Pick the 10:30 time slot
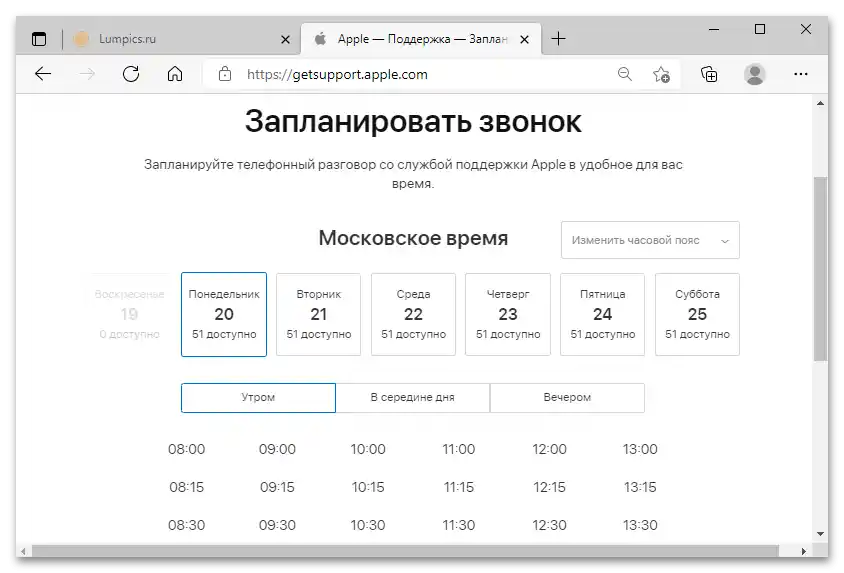Image resolution: width=844 pixels, height=573 pixels. click(368, 525)
